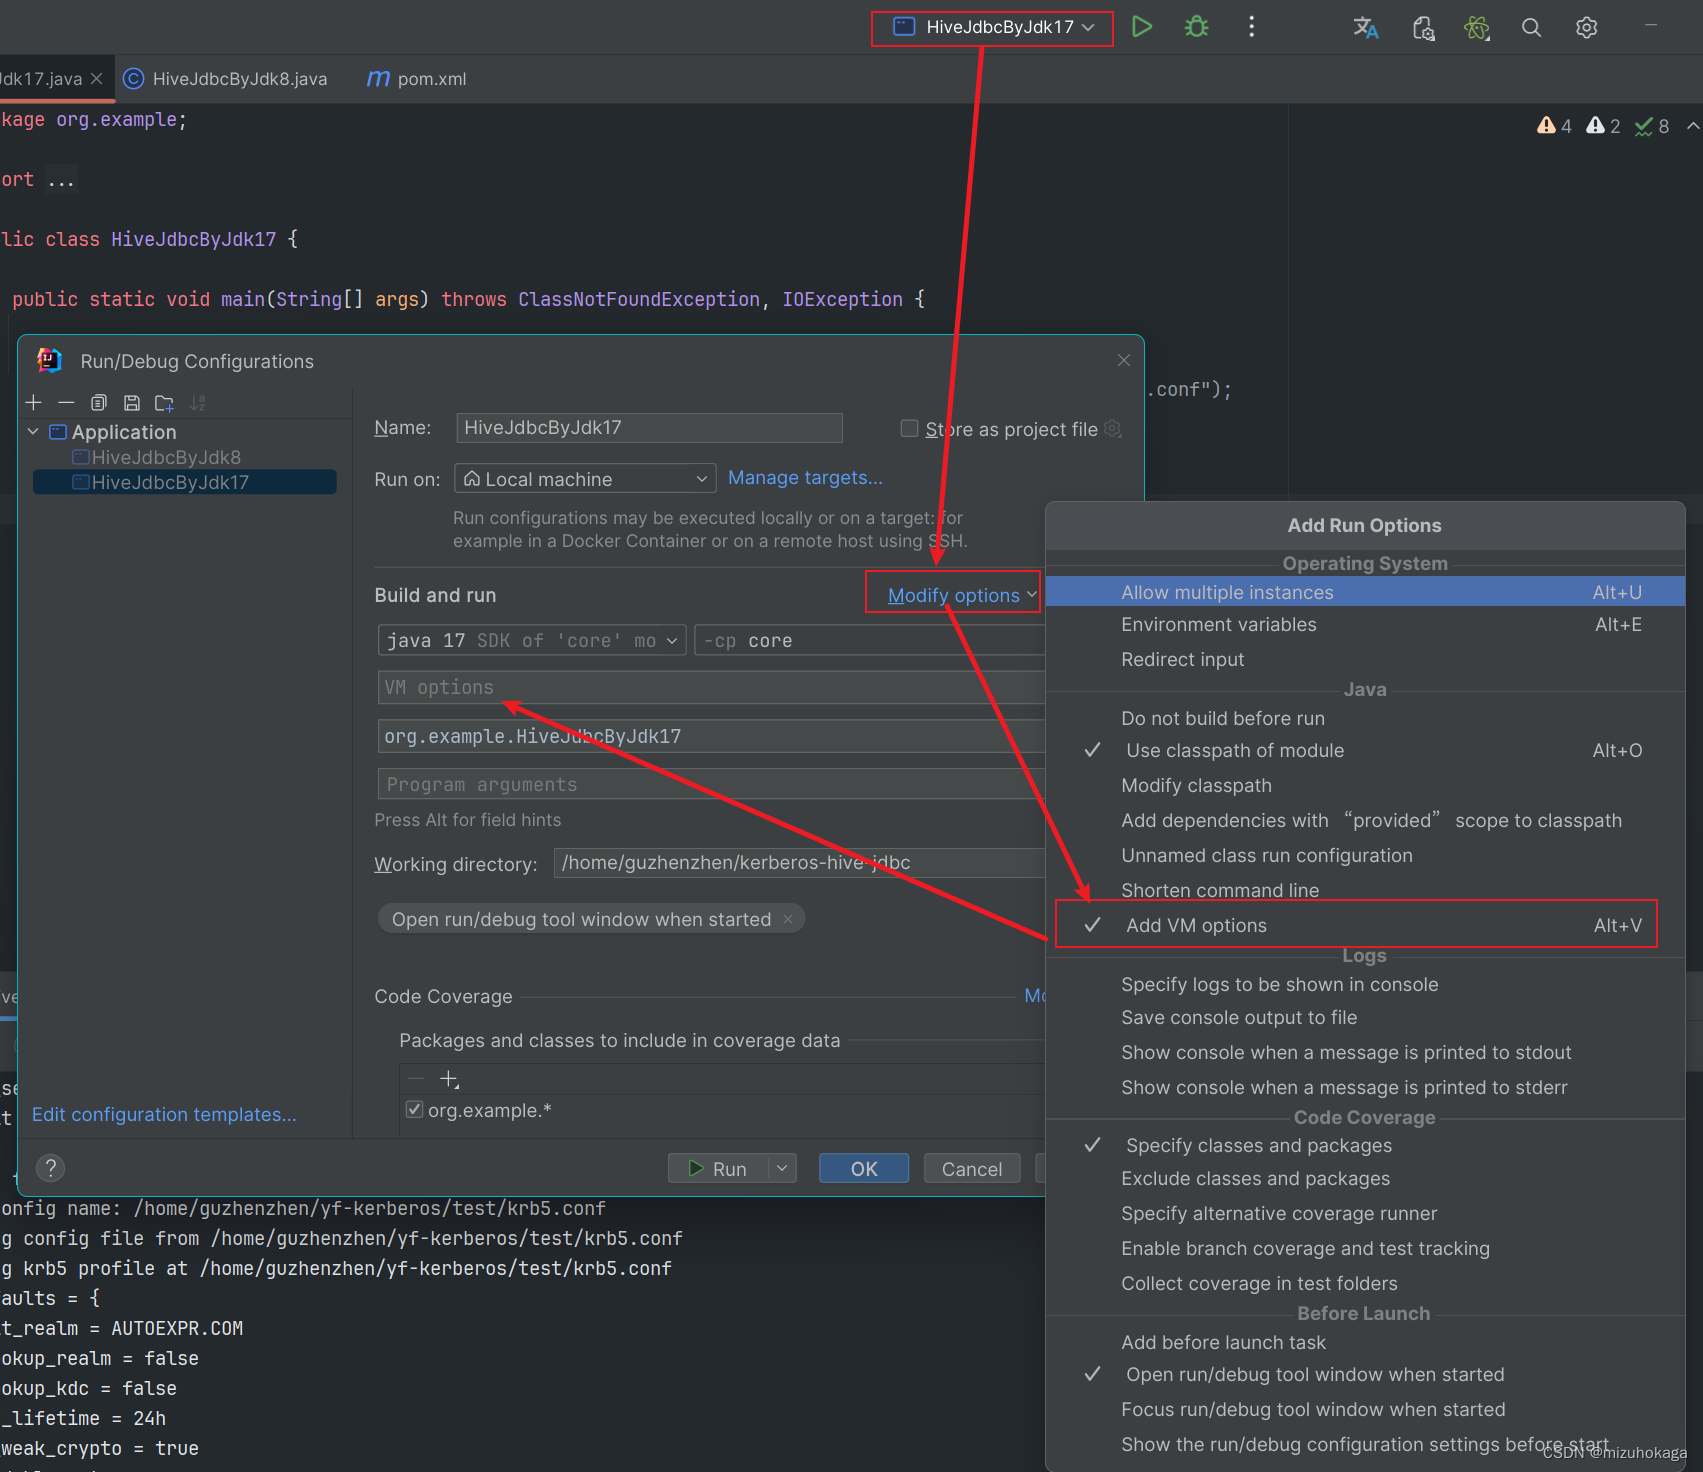This screenshot has width=1703, height=1472.
Task: Click the Program arguments field
Action: (x=712, y=785)
